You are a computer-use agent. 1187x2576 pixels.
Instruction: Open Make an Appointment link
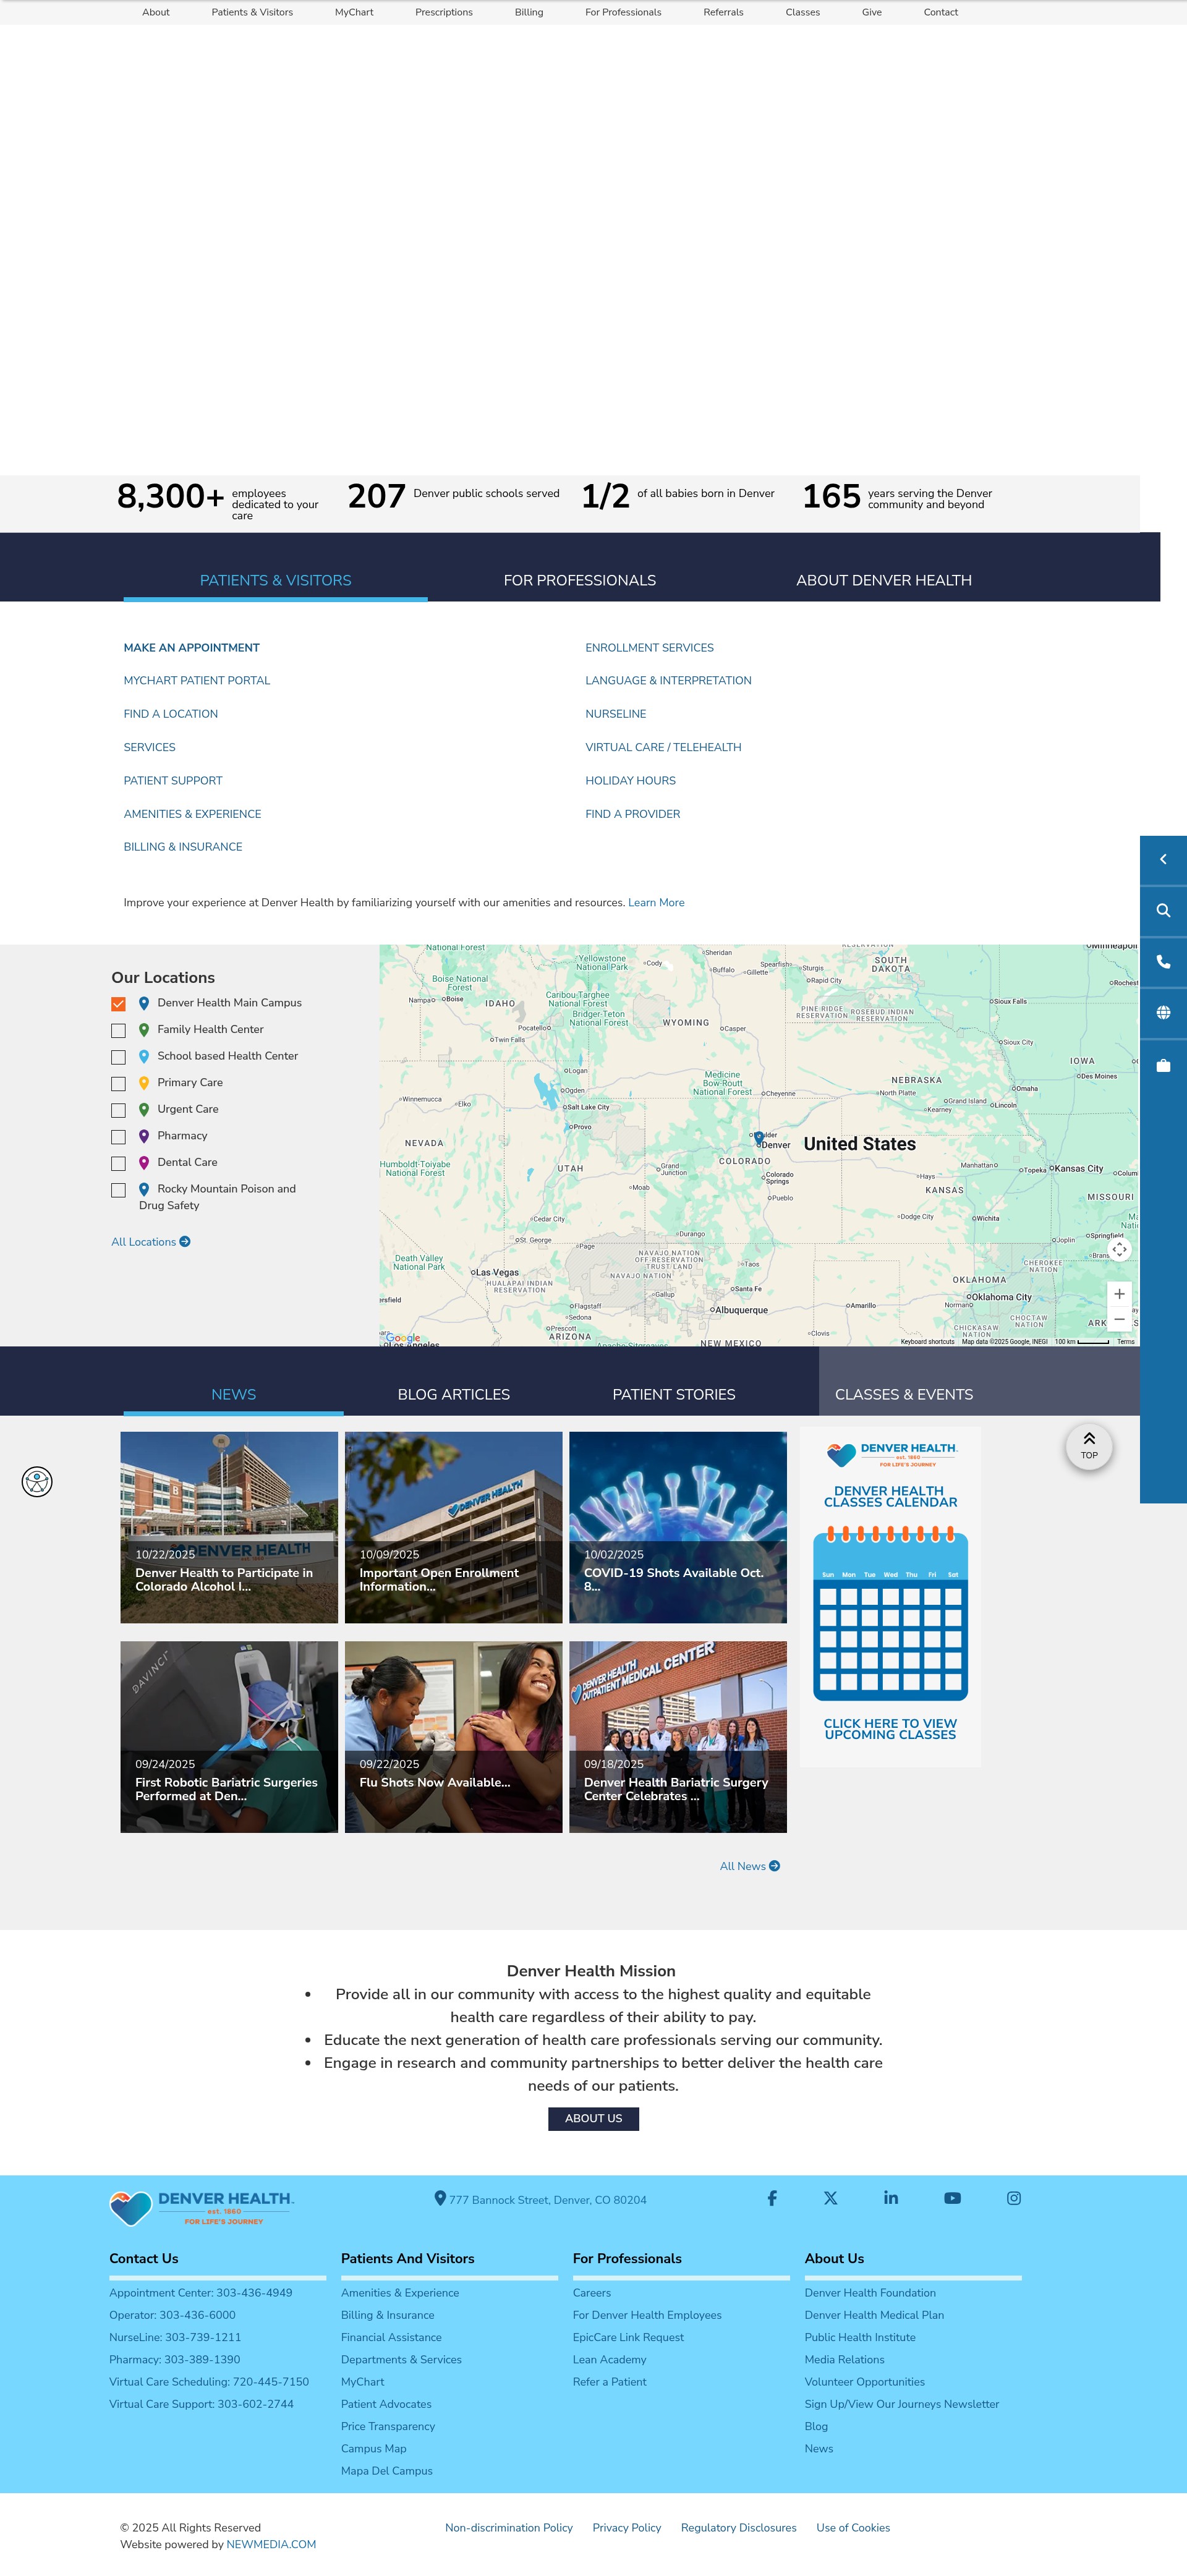point(192,648)
